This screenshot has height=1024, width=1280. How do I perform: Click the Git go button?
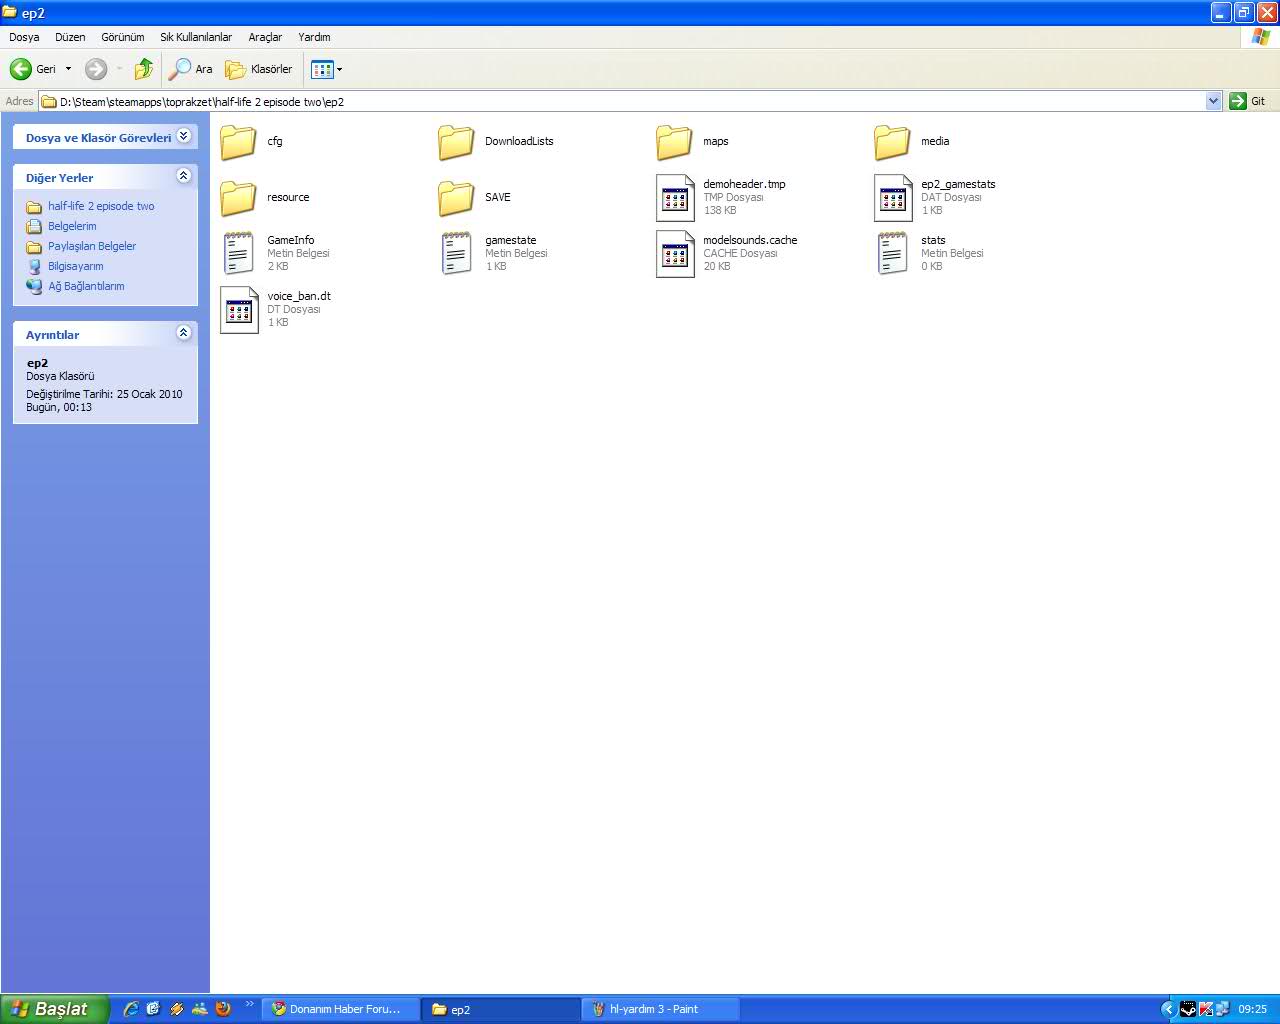(1248, 101)
